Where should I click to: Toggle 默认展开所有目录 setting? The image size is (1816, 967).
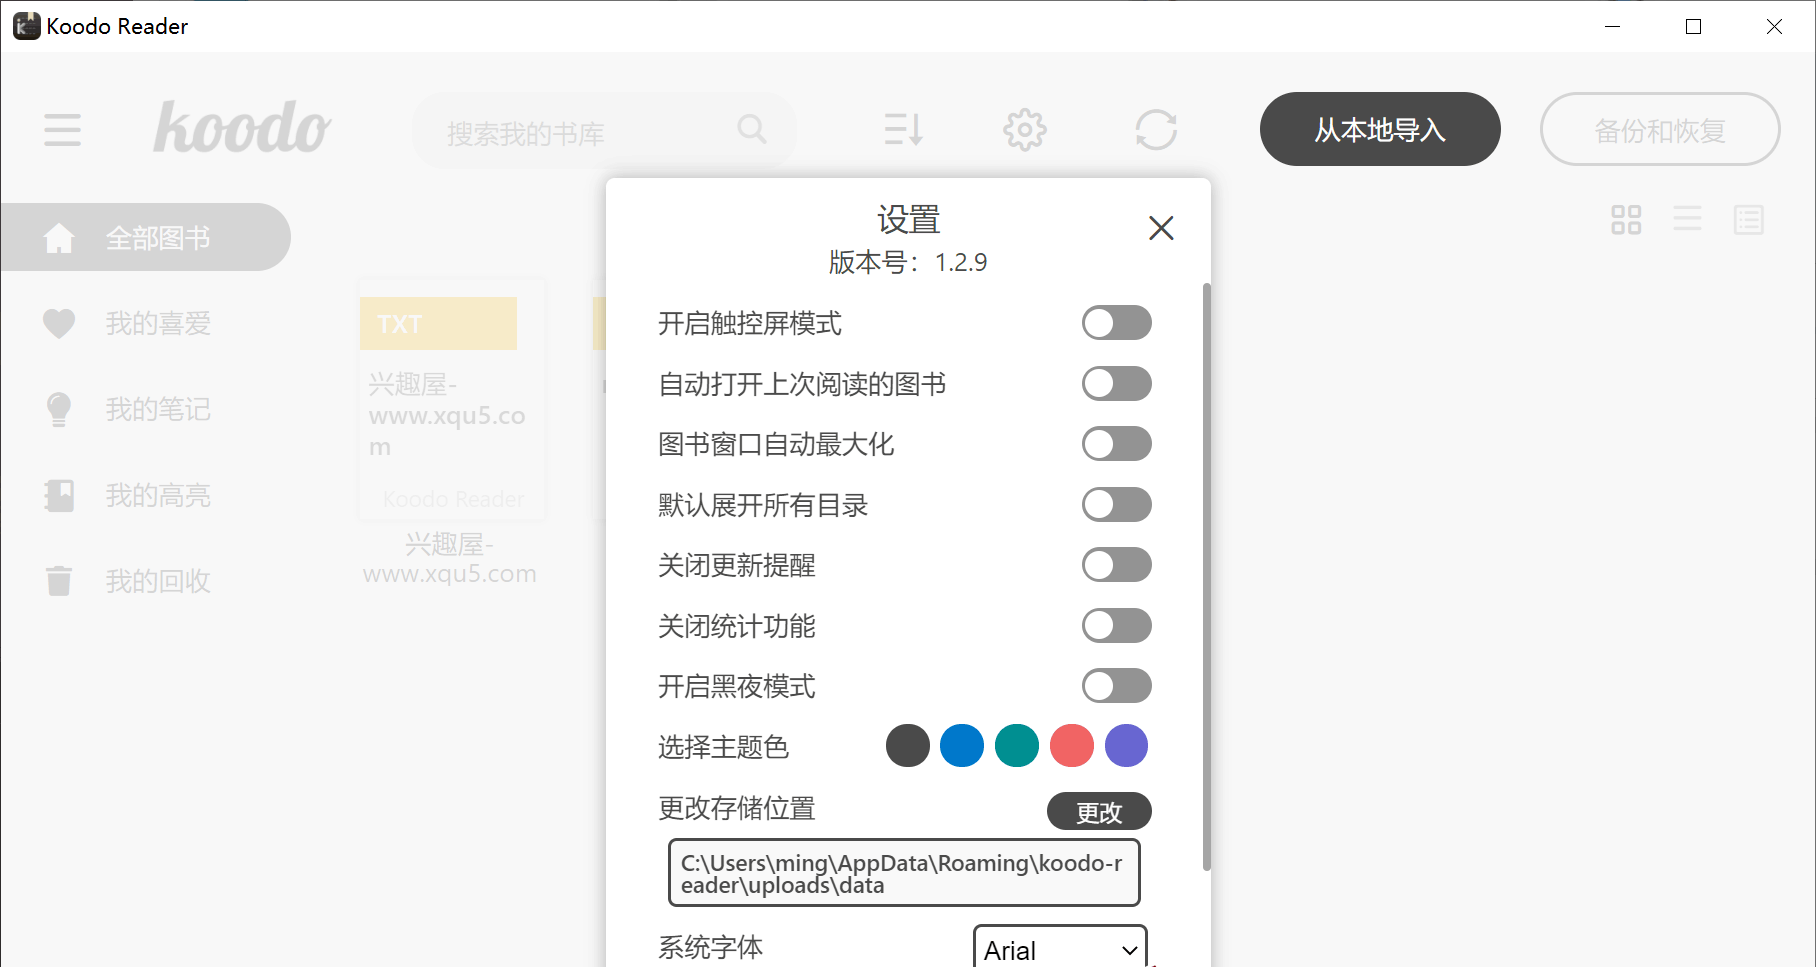click(x=1116, y=505)
